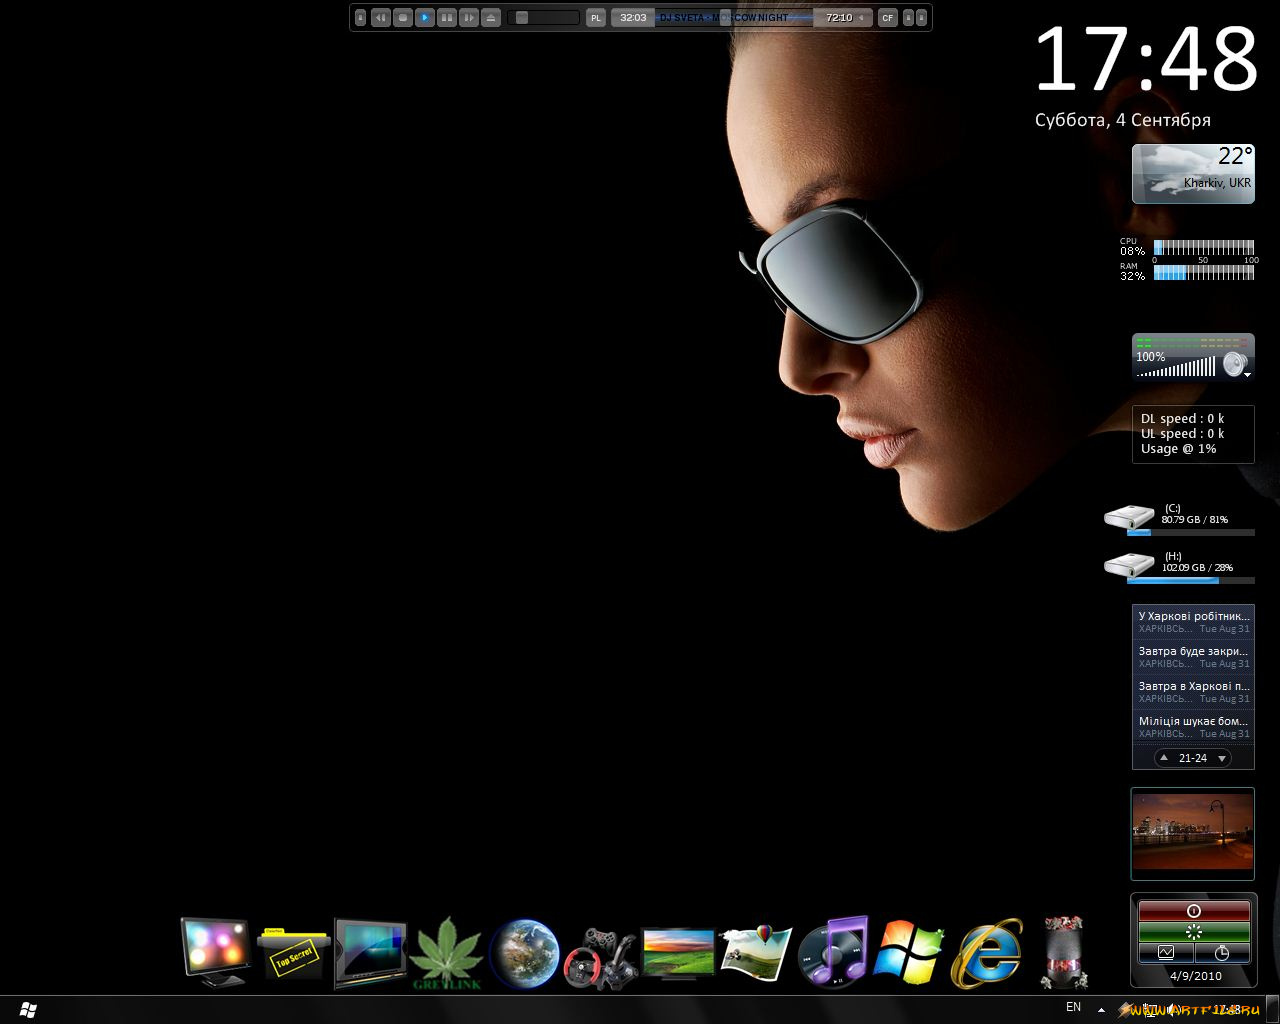Image resolution: width=1280 pixels, height=1024 pixels.
Task: Show previous headlines with the news up arrow
Action: (x=1164, y=758)
